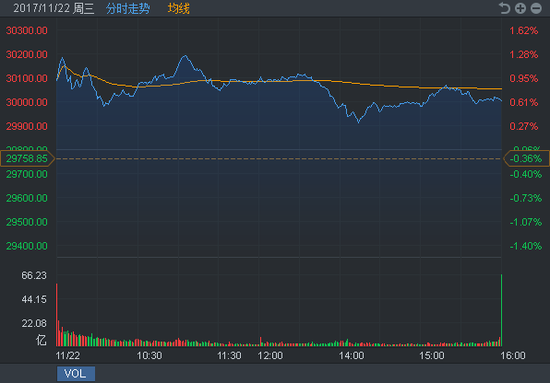
Task: Click the 29700.00 price axis label
Action: tap(27, 174)
